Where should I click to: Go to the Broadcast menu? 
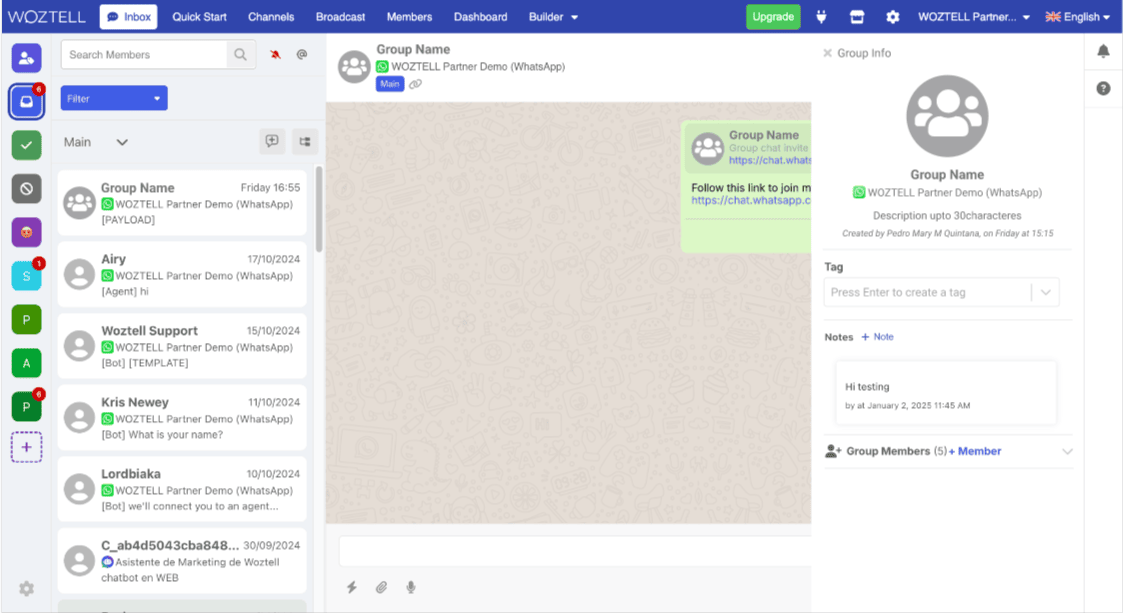coord(340,17)
